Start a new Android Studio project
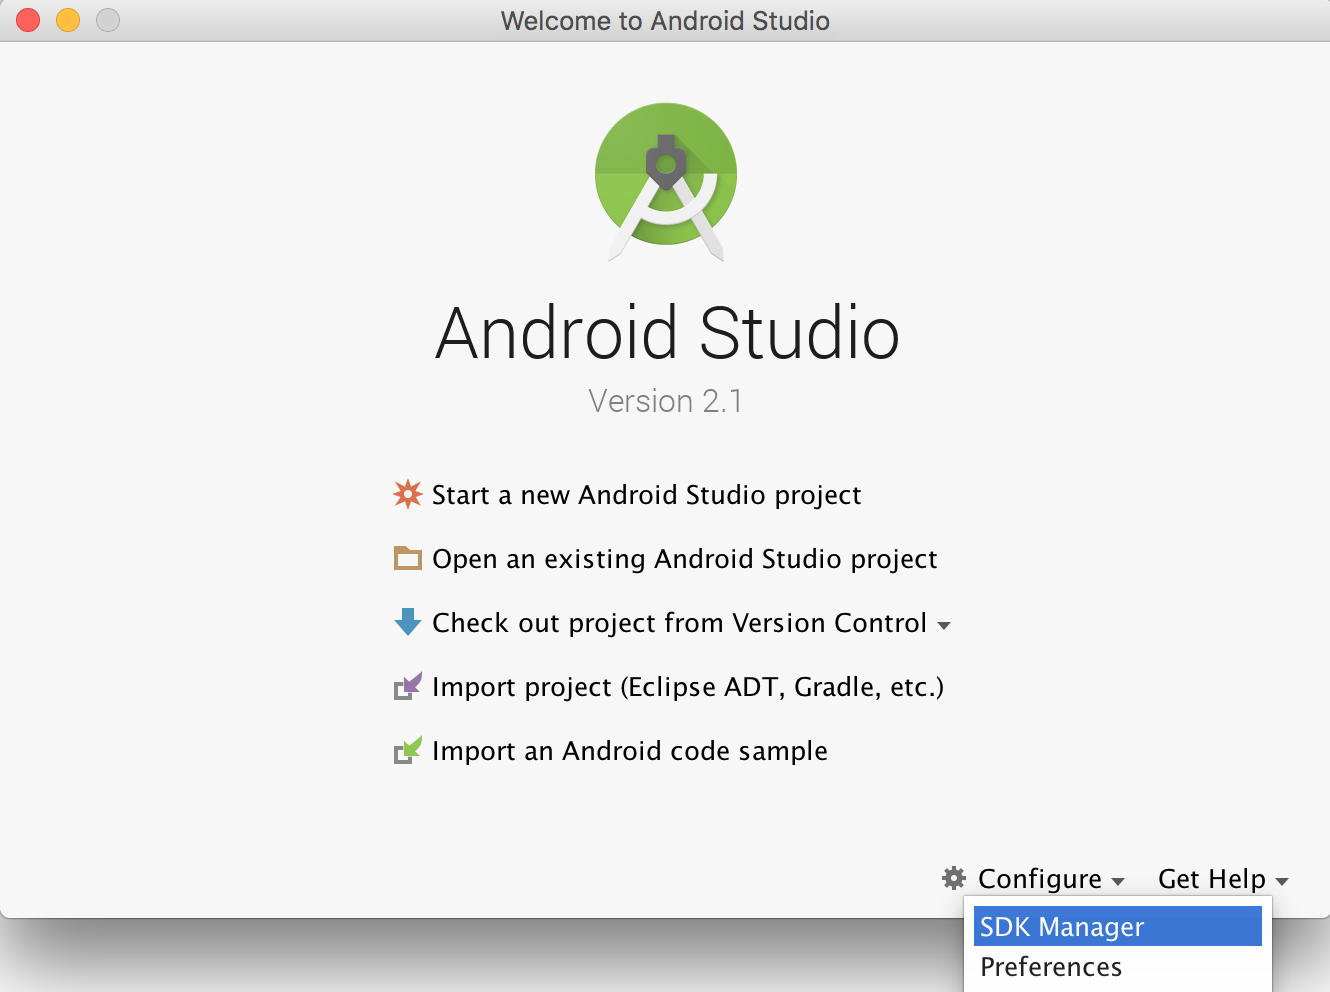The width and height of the screenshot is (1330, 992). (x=646, y=494)
